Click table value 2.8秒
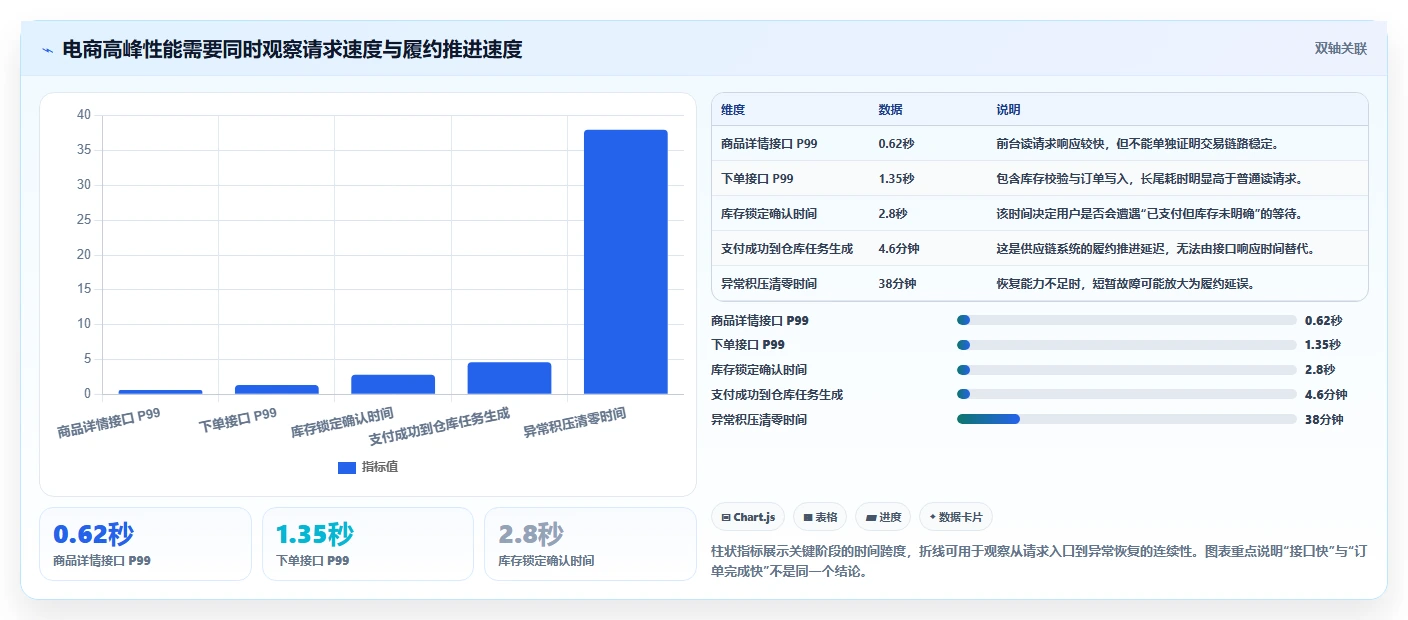The width and height of the screenshot is (1408, 620). [893, 214]
